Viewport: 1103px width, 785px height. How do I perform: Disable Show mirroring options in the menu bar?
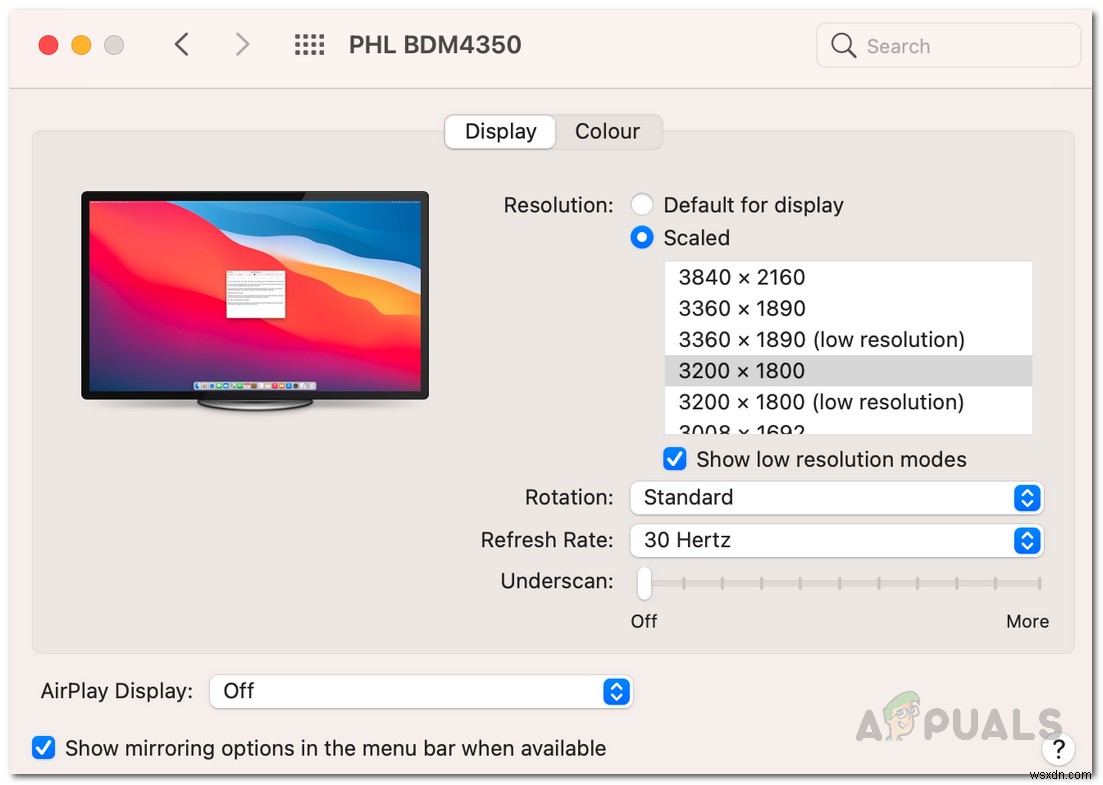tap(43, 748)
